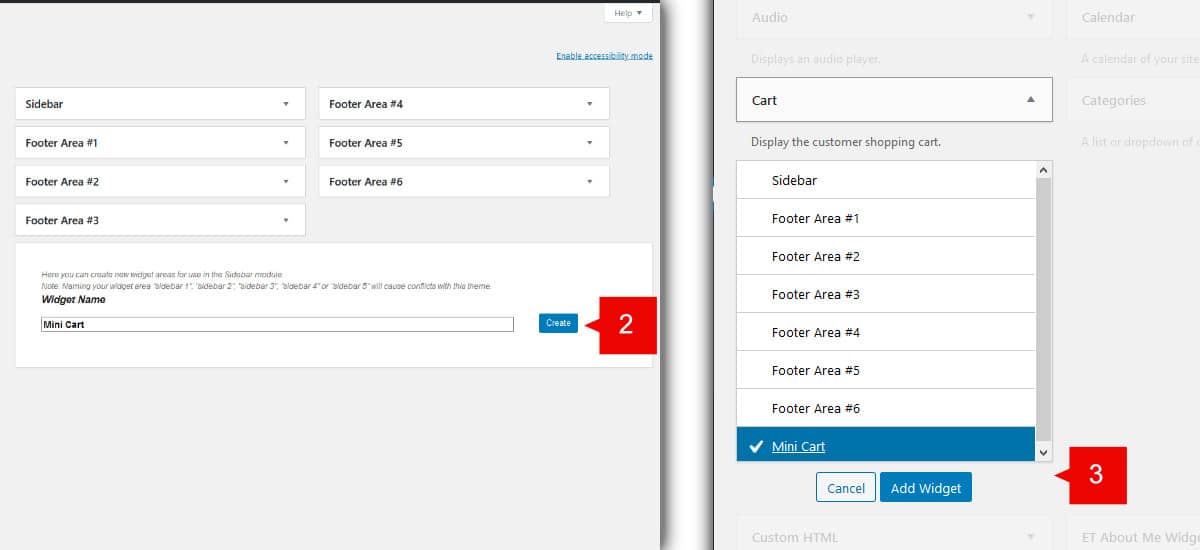The width and height of the screenshot is (1200, 550).
Task: Select the Sidebar option in chooser list
Action: tap(795, 180)
